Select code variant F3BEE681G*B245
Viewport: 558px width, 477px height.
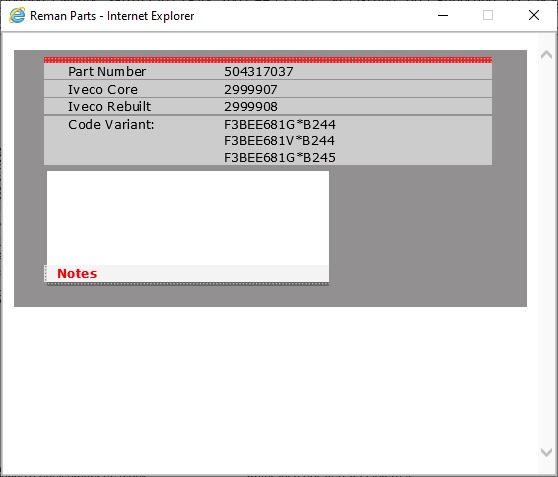pyautogui.click(x=280, y=157)
